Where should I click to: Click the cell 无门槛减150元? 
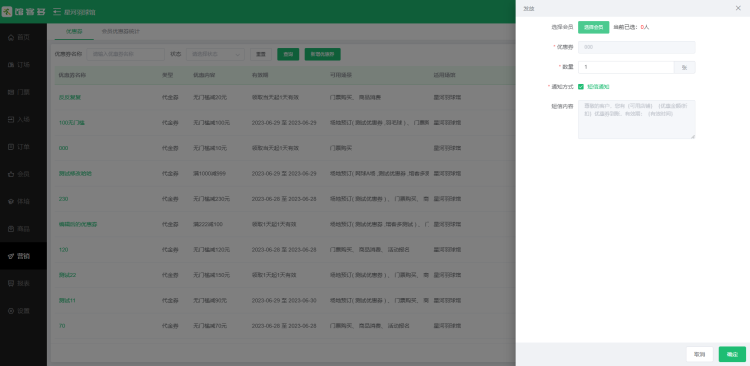point(211,275)
